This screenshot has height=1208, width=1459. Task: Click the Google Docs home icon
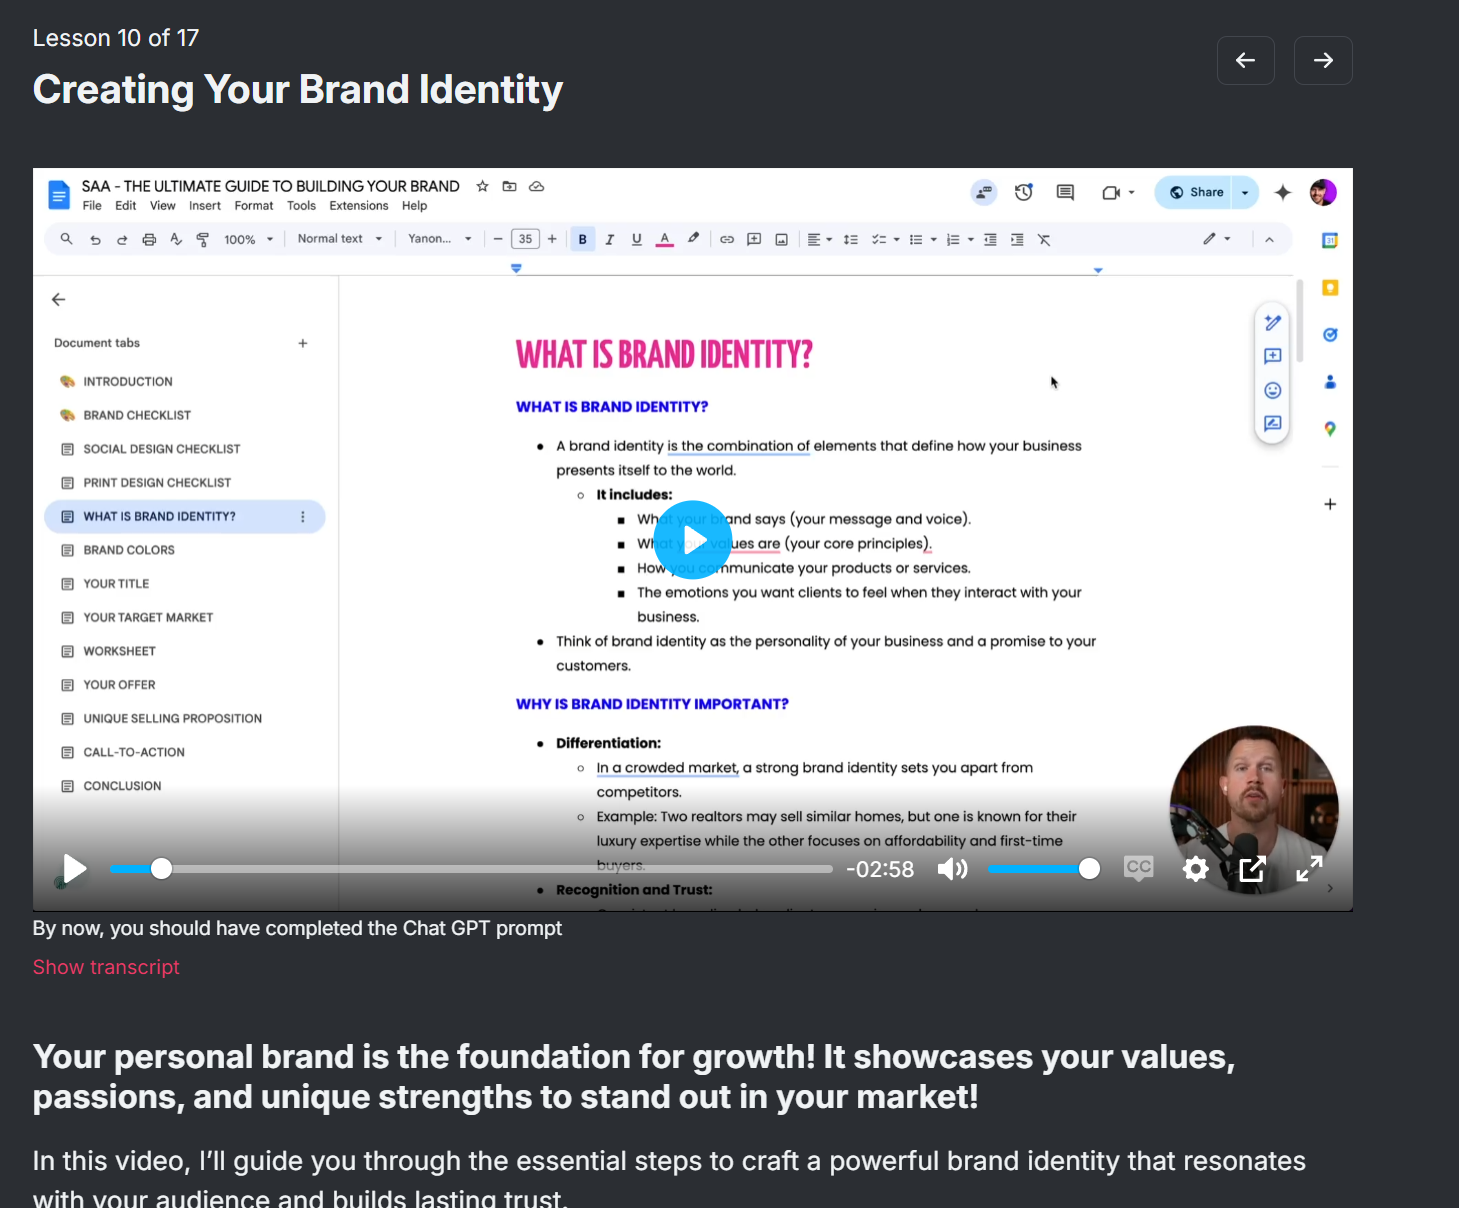59,194
